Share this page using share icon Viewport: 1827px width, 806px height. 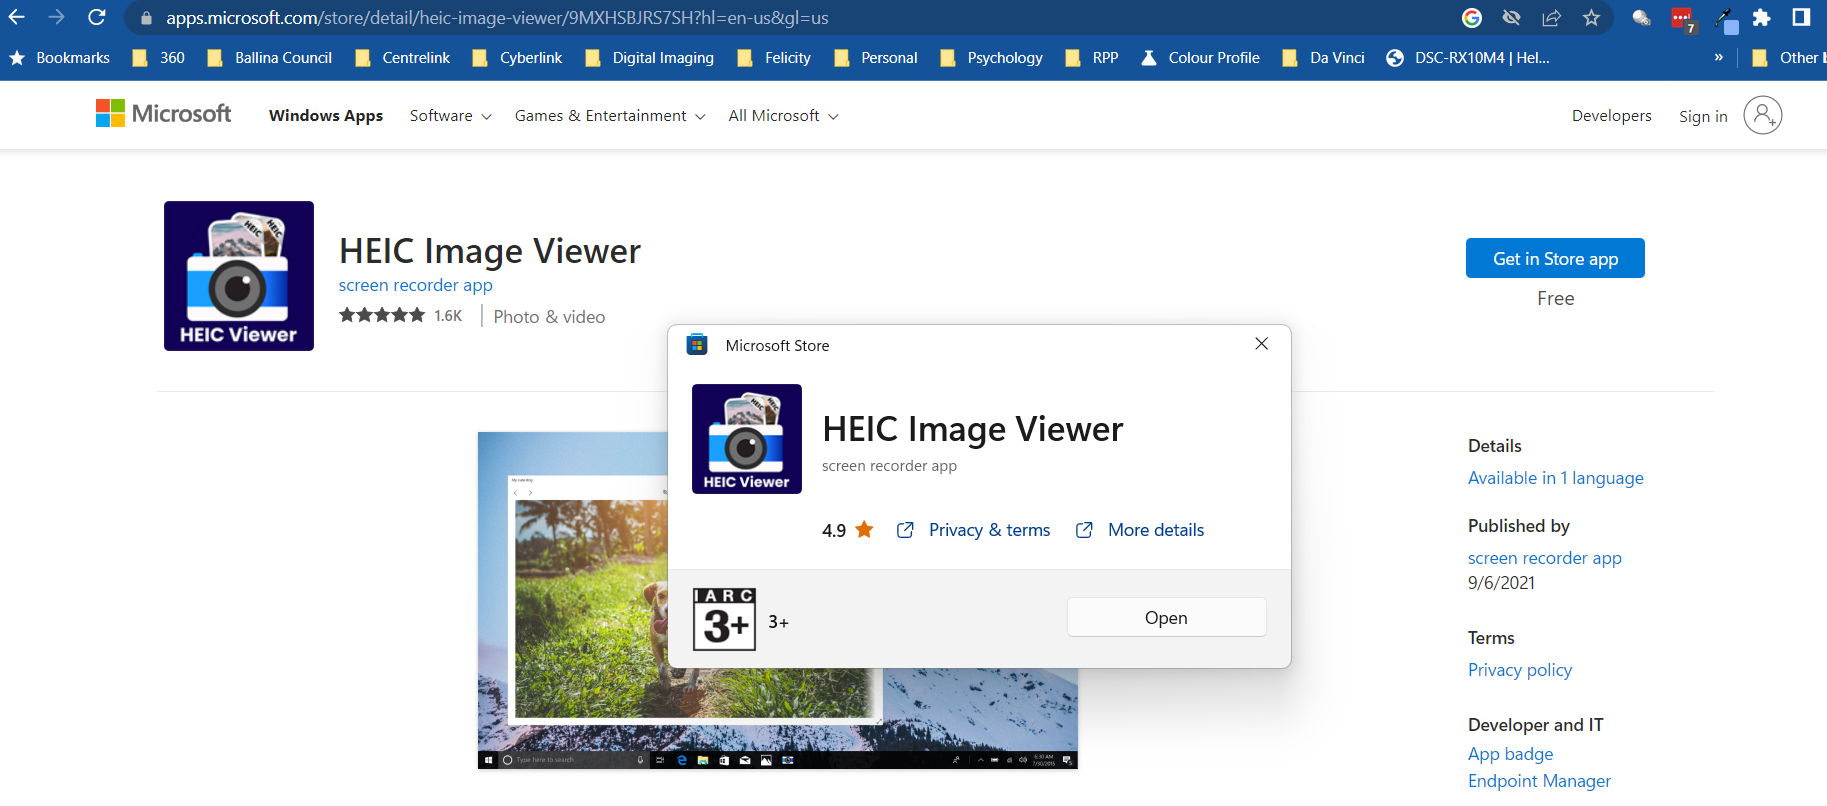1552,18
